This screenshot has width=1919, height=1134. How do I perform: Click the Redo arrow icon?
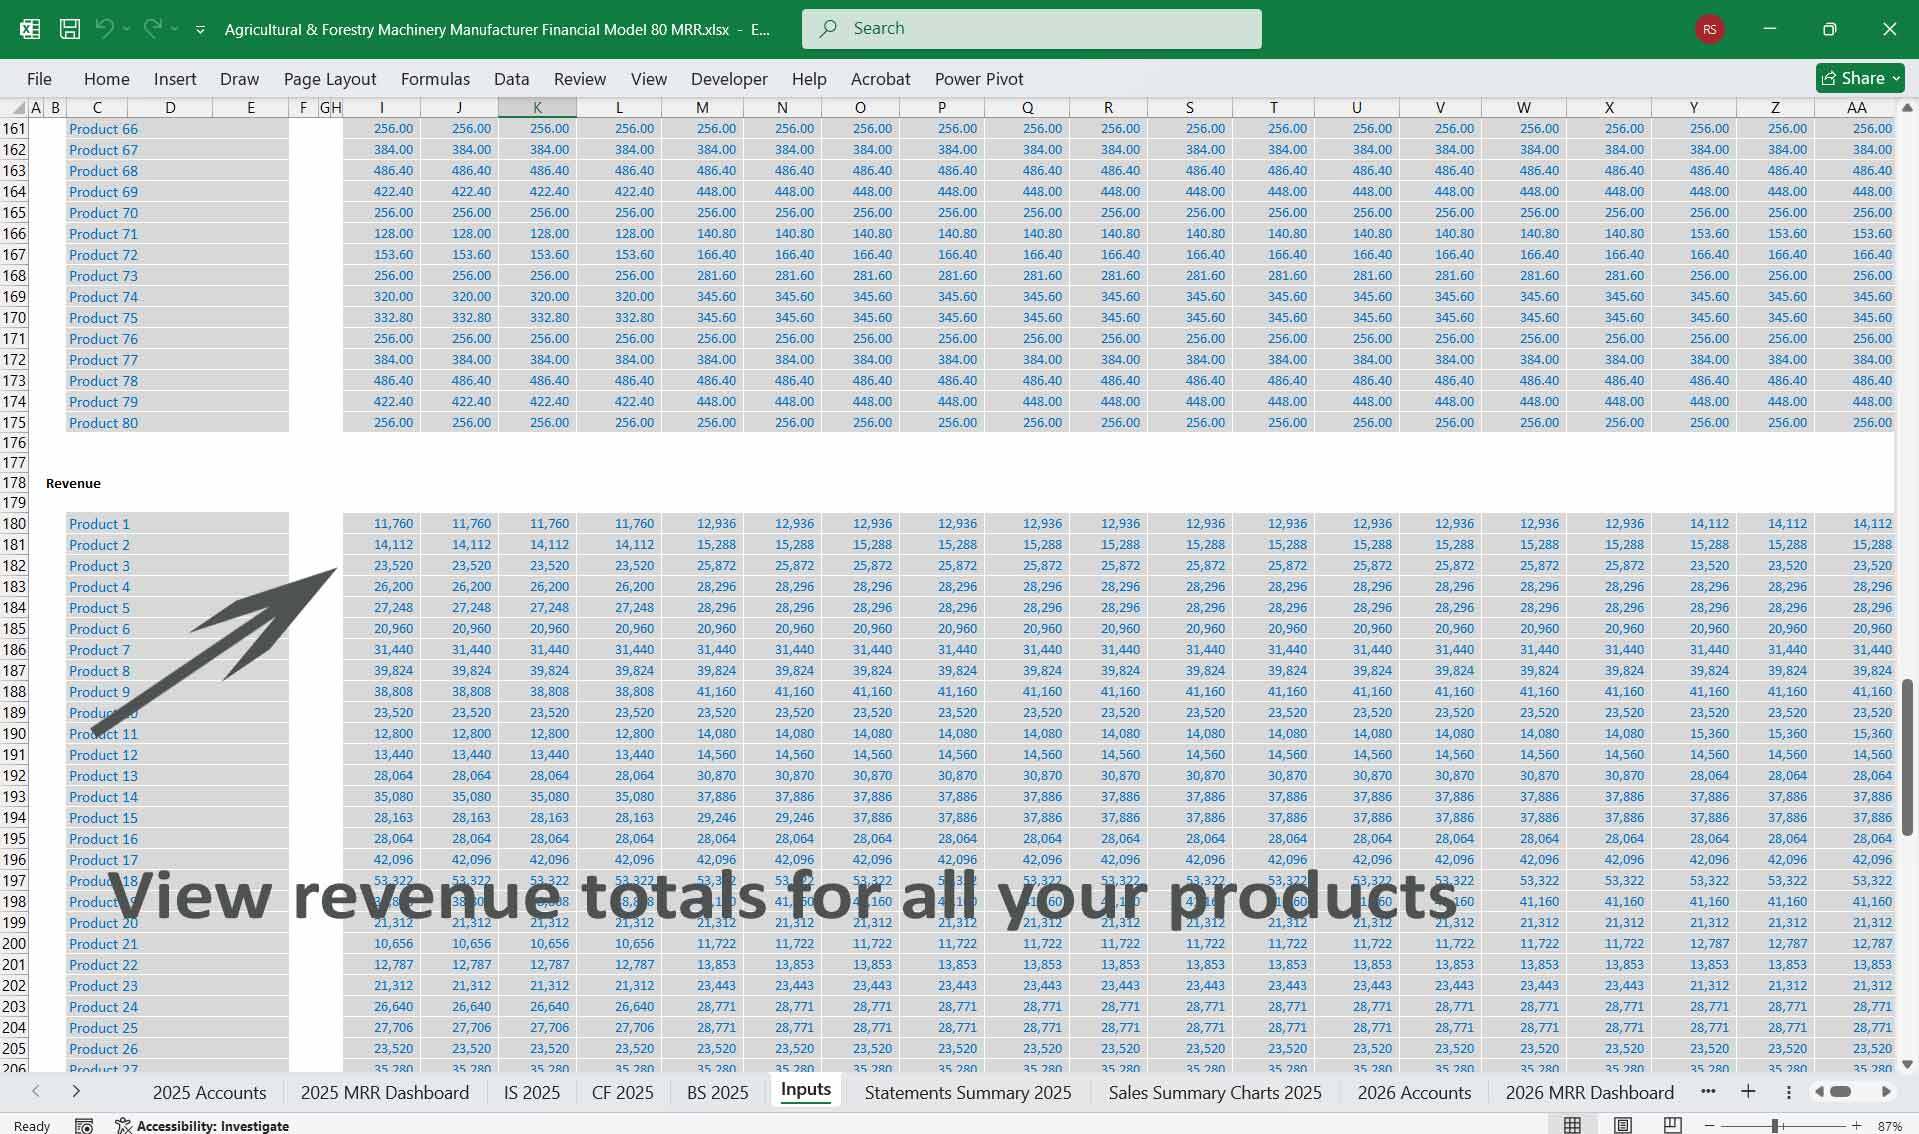152,29
